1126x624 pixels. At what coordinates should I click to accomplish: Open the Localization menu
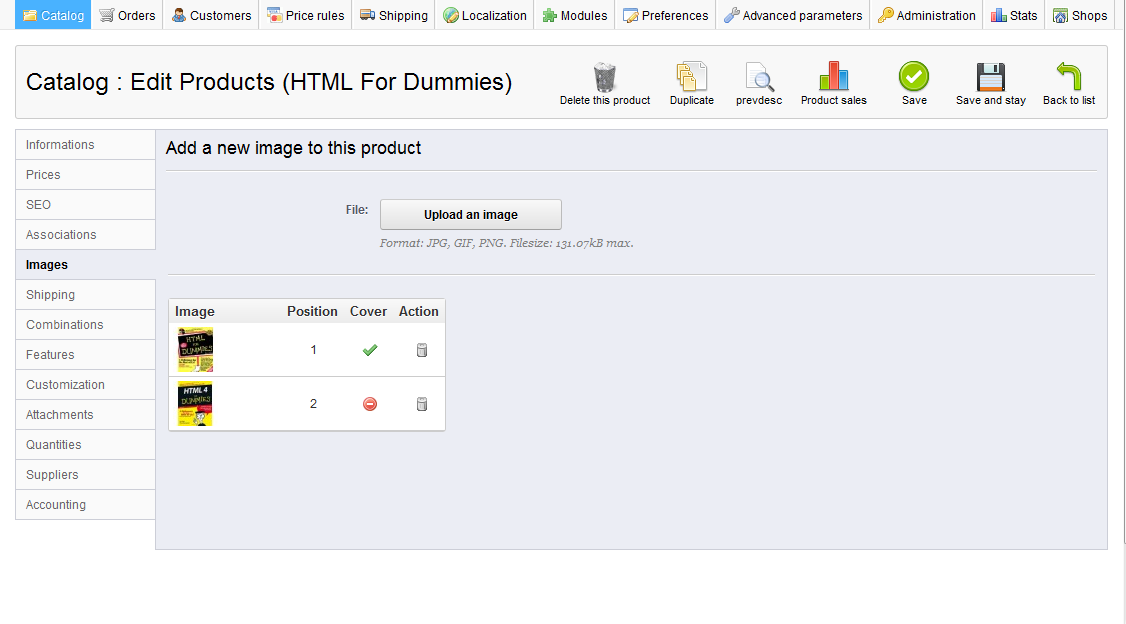point(485,15)
